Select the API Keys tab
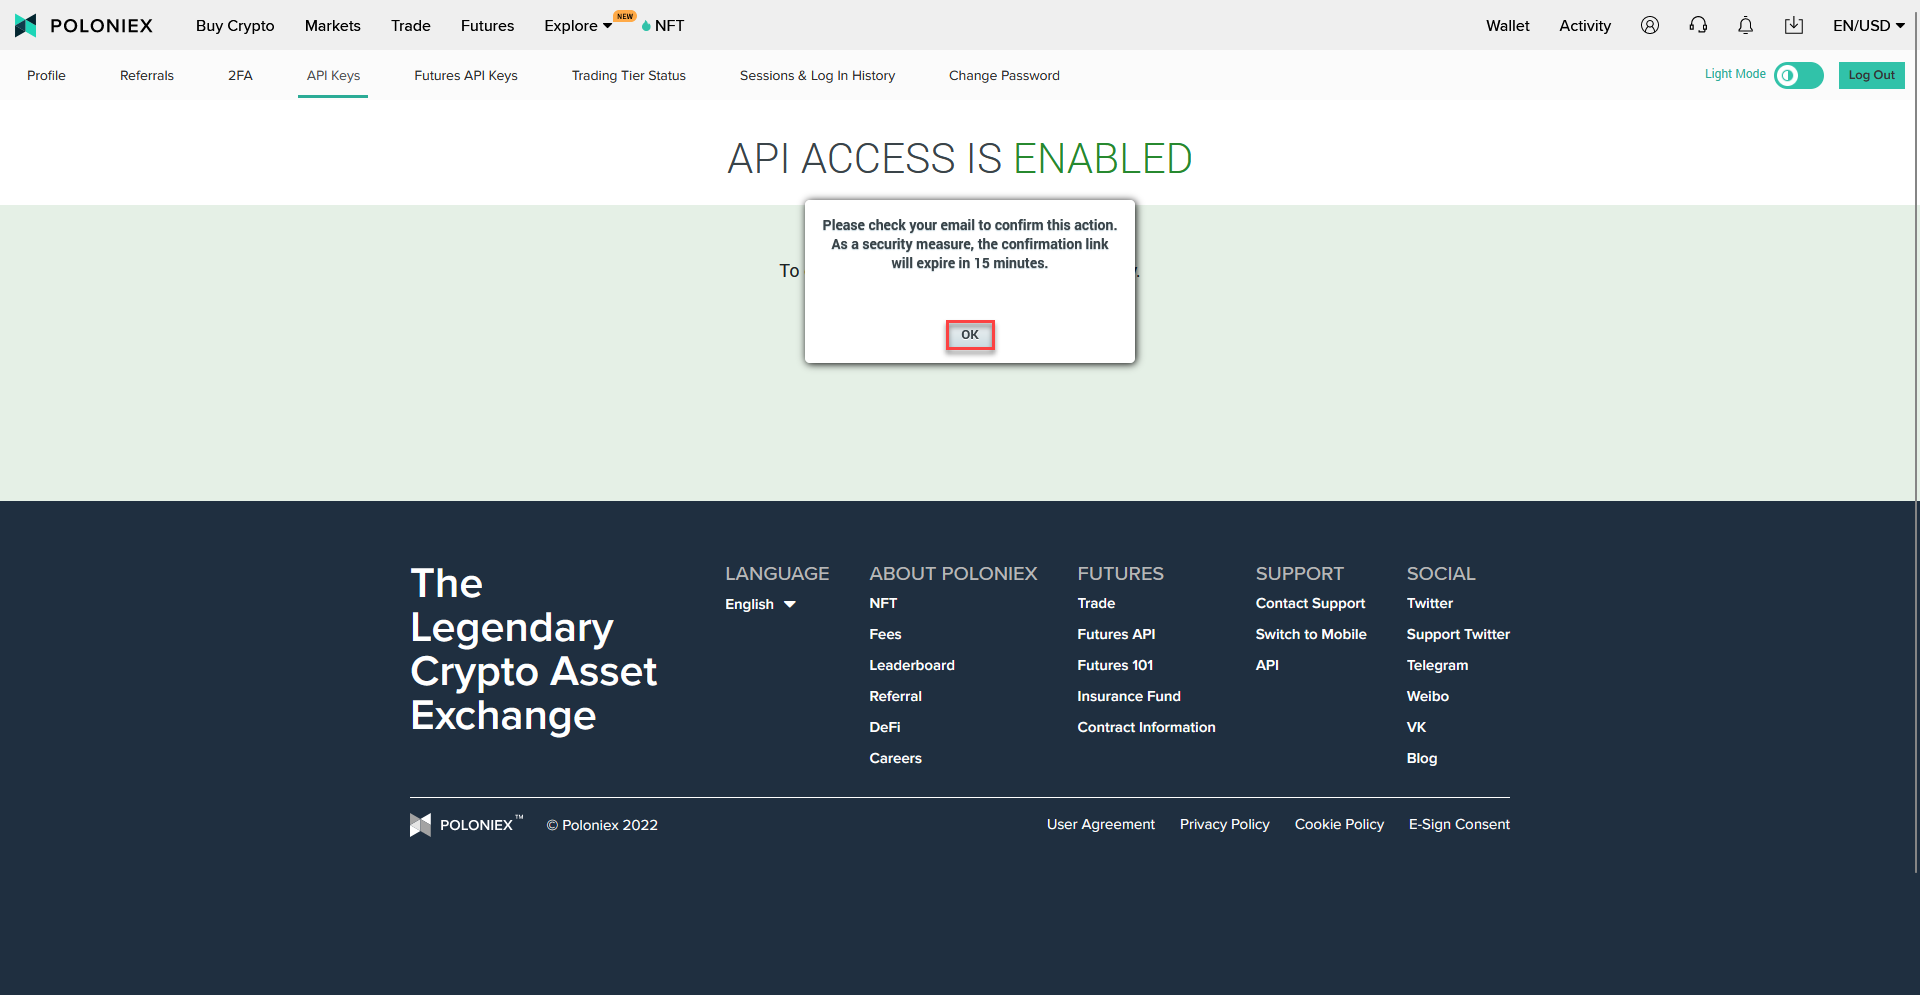This screenshot has height=995, width=1920. tap(333, 75)
